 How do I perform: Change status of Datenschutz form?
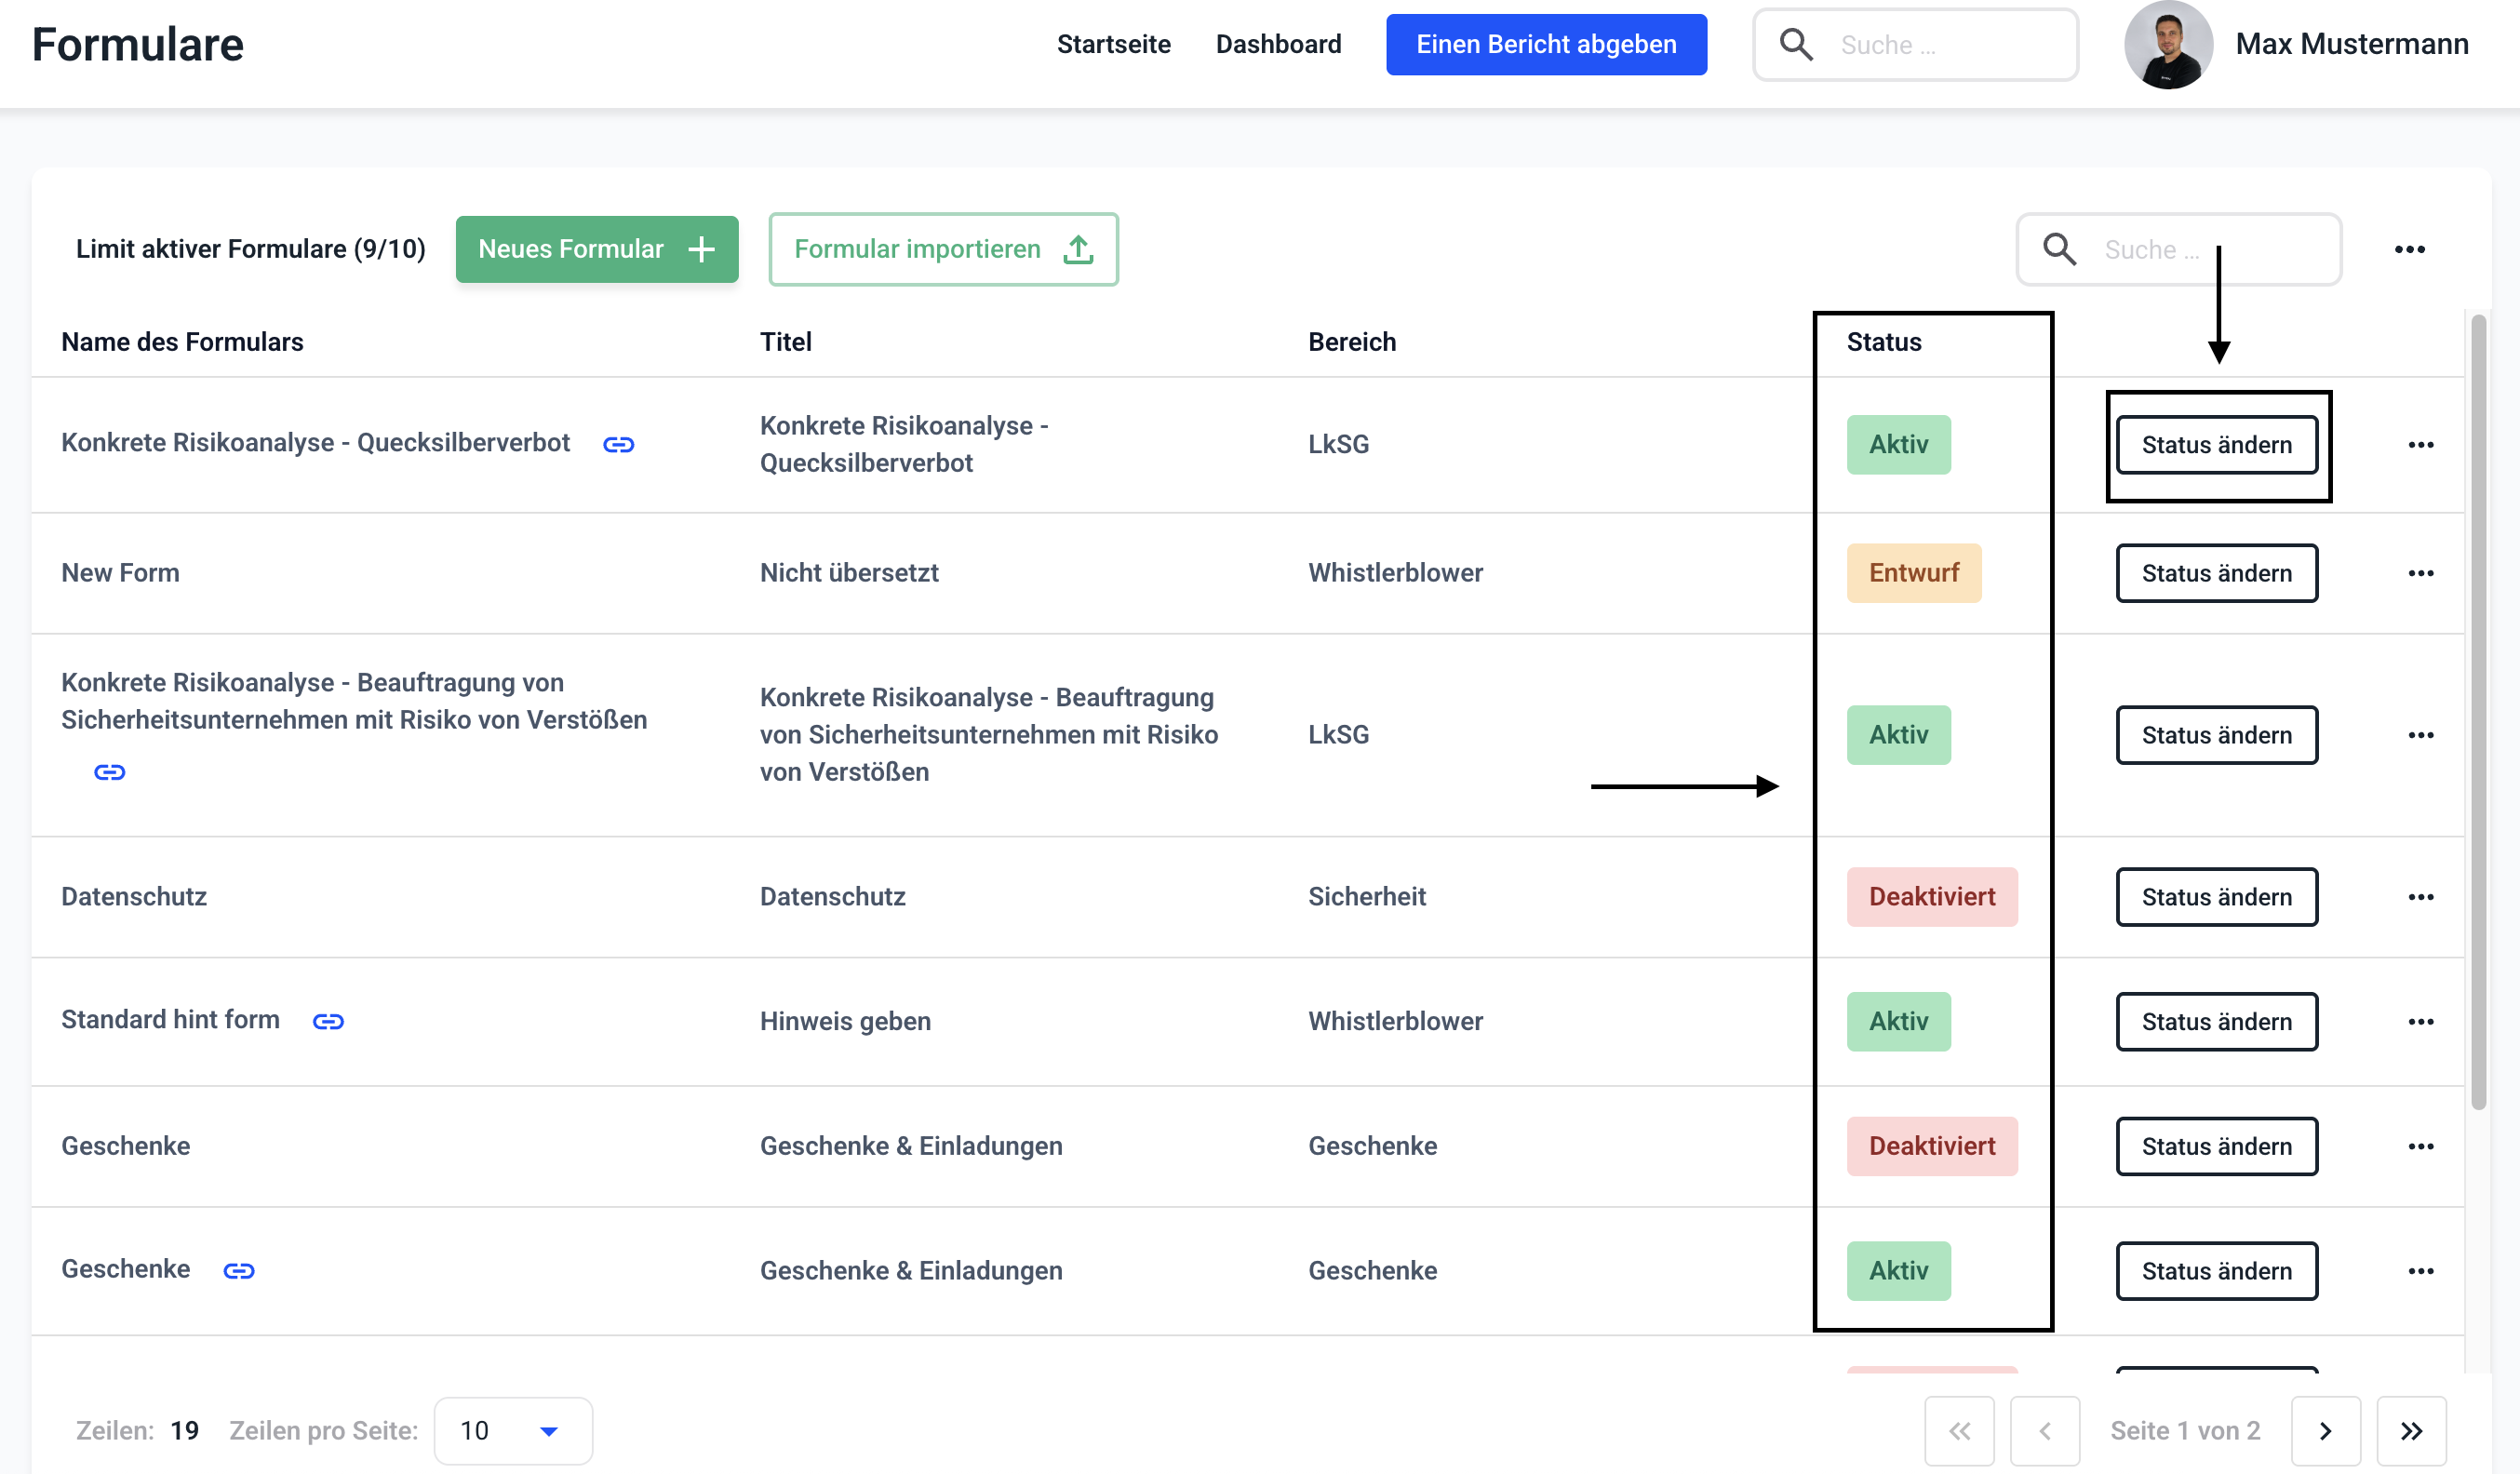coord(2216,897)
